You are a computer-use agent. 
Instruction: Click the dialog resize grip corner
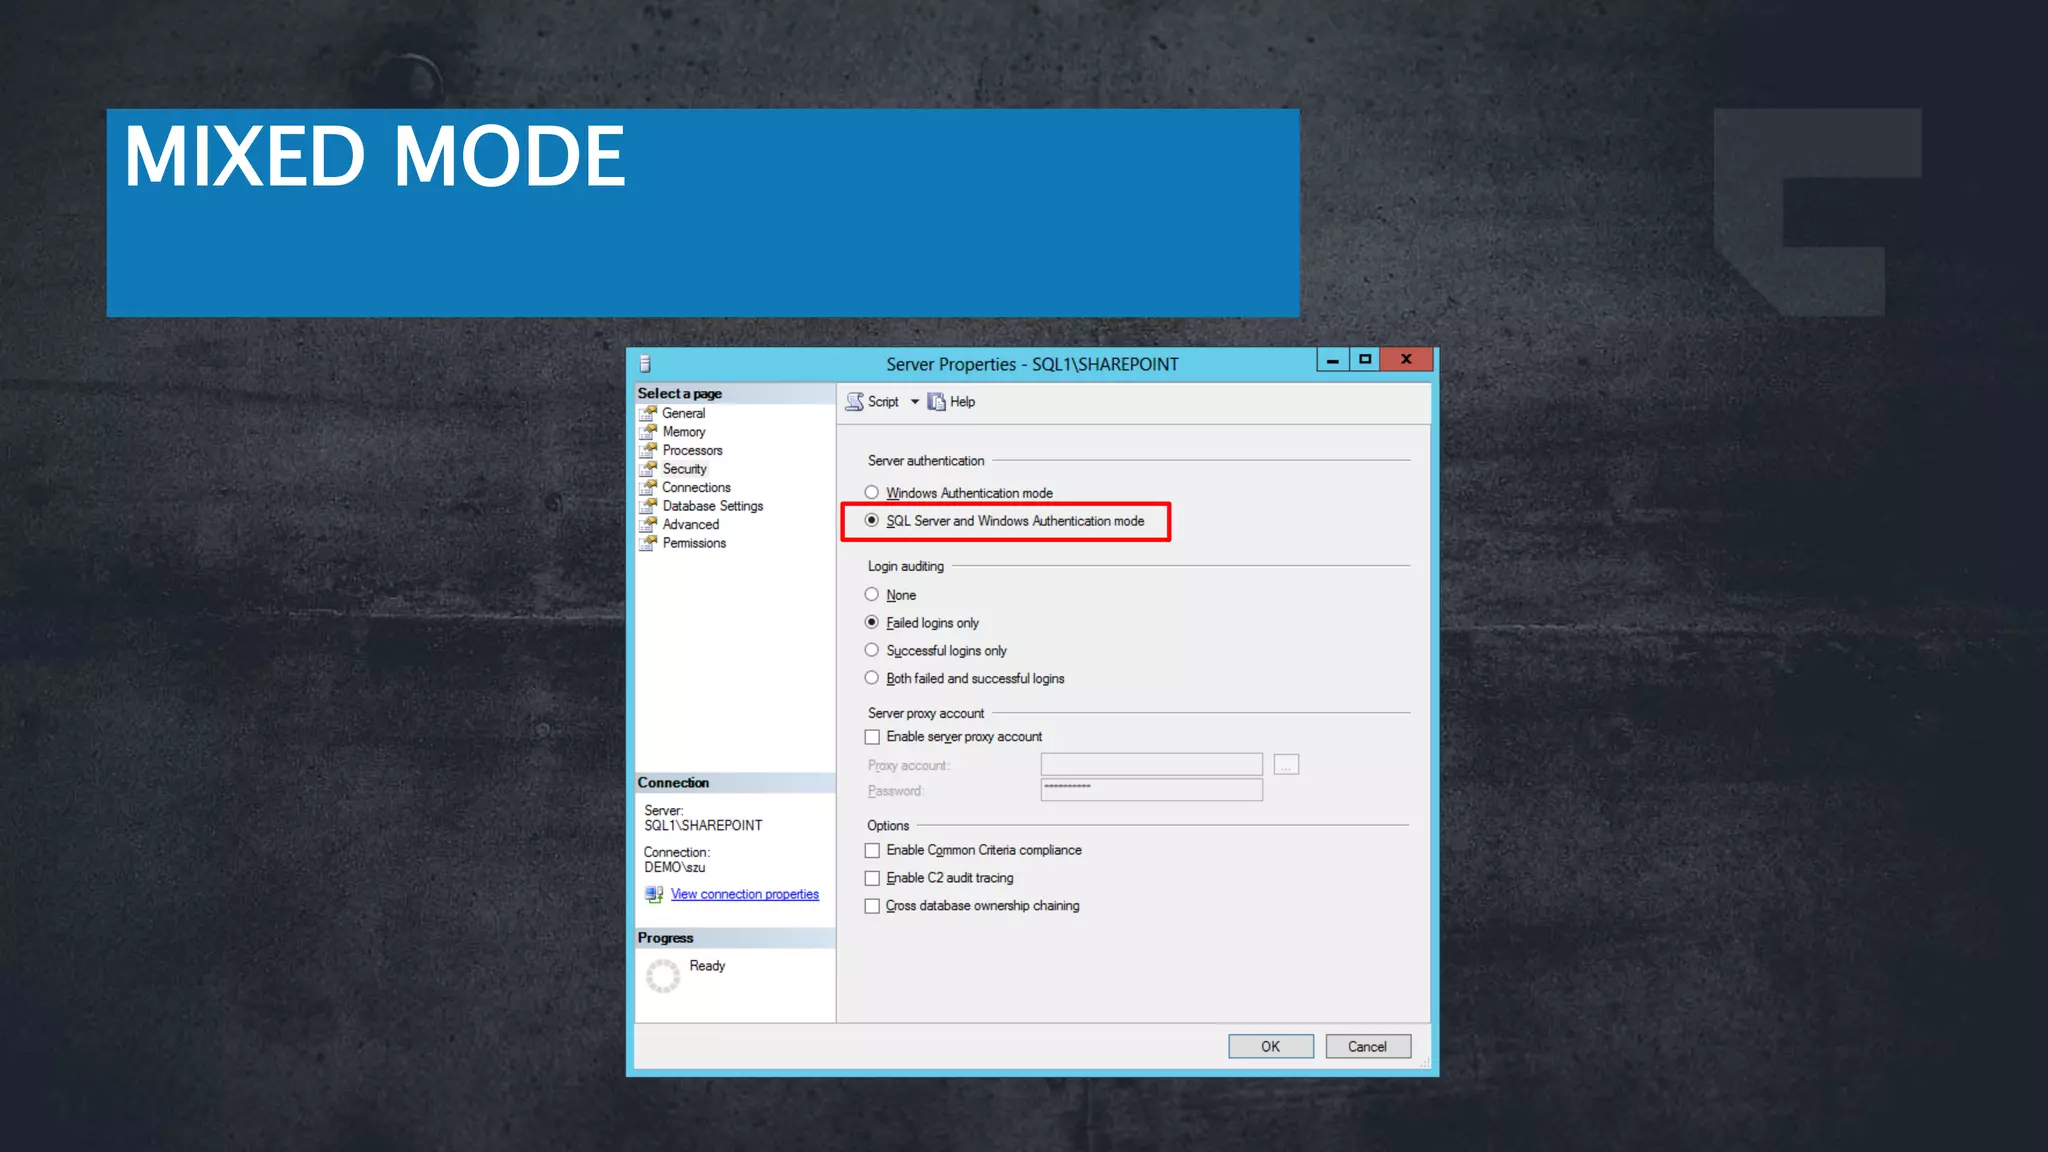tap(1424, 1062)
